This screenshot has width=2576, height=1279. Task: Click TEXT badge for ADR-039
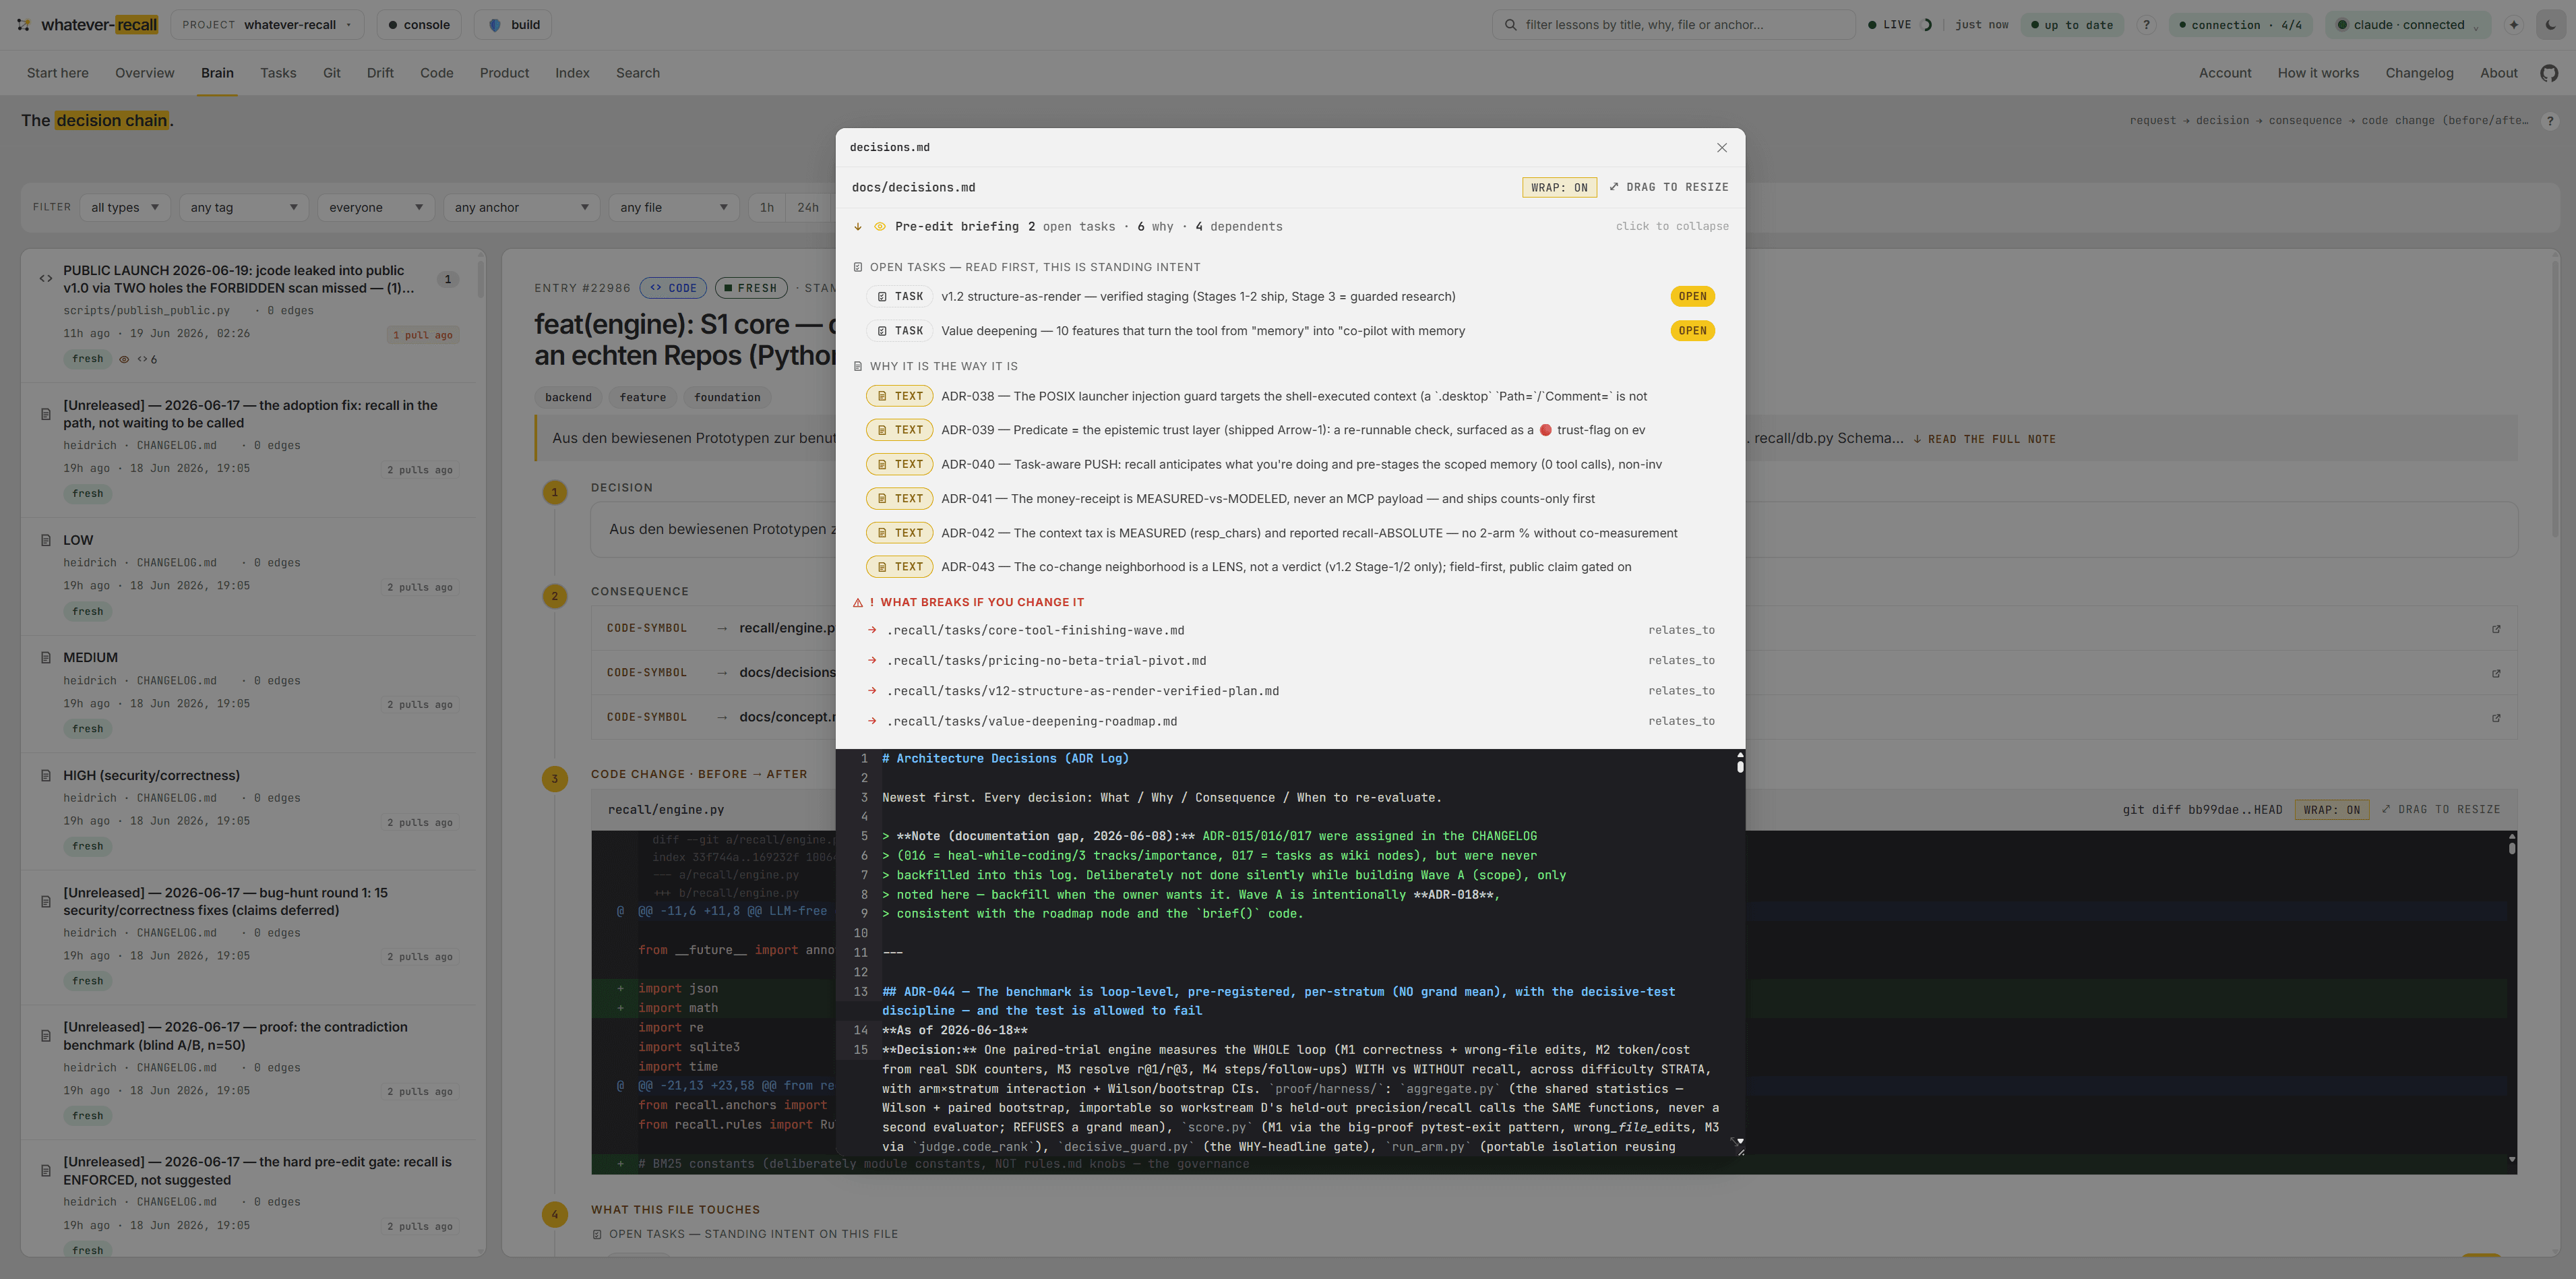tap(899, 430)
